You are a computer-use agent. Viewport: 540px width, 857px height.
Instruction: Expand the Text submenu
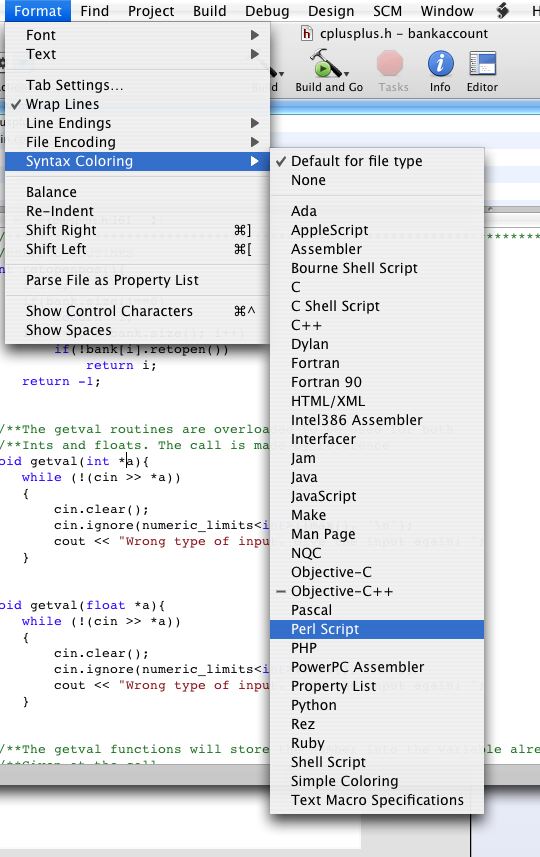click(137, 54)
